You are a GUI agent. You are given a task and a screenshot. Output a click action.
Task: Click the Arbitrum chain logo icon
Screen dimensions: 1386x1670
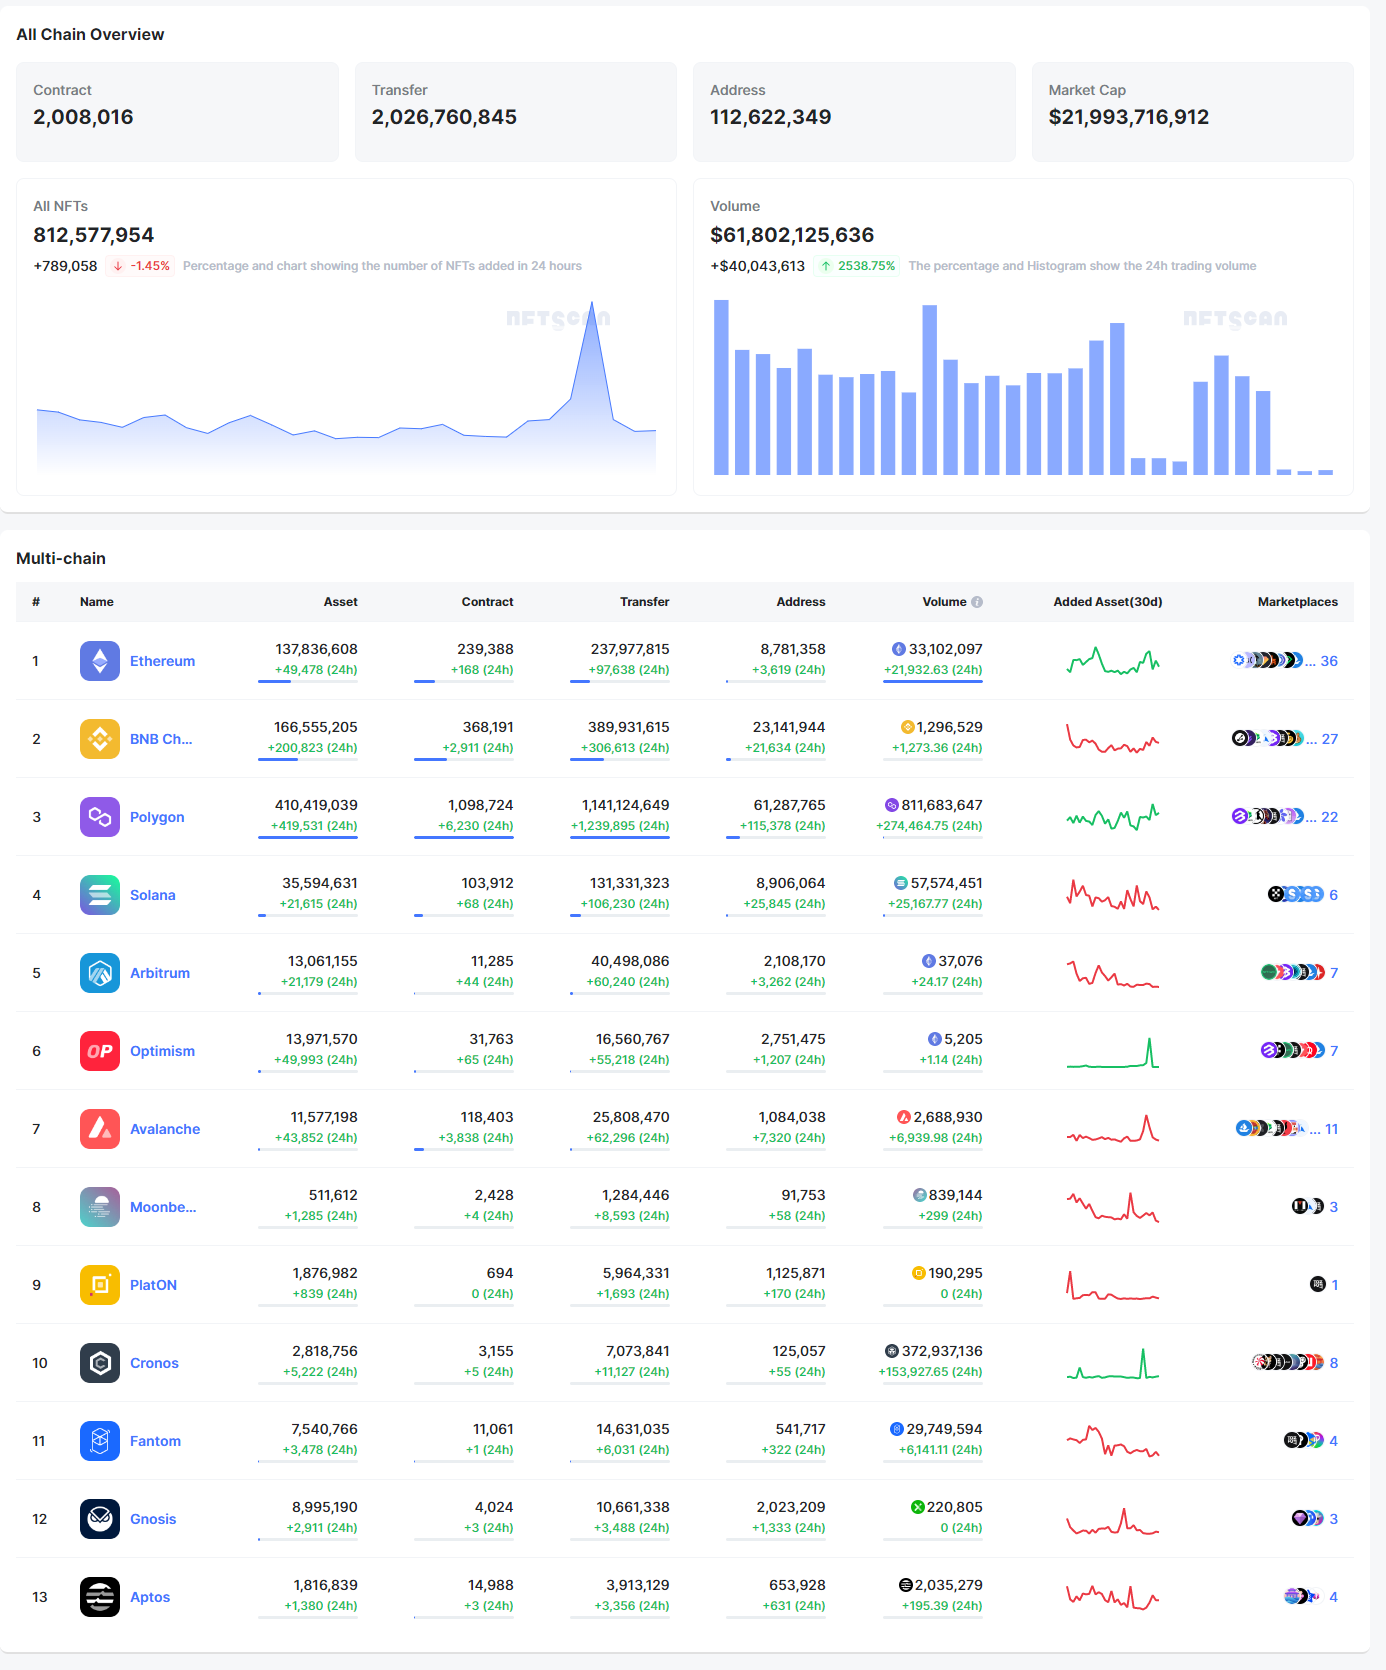tap(100, 973)
